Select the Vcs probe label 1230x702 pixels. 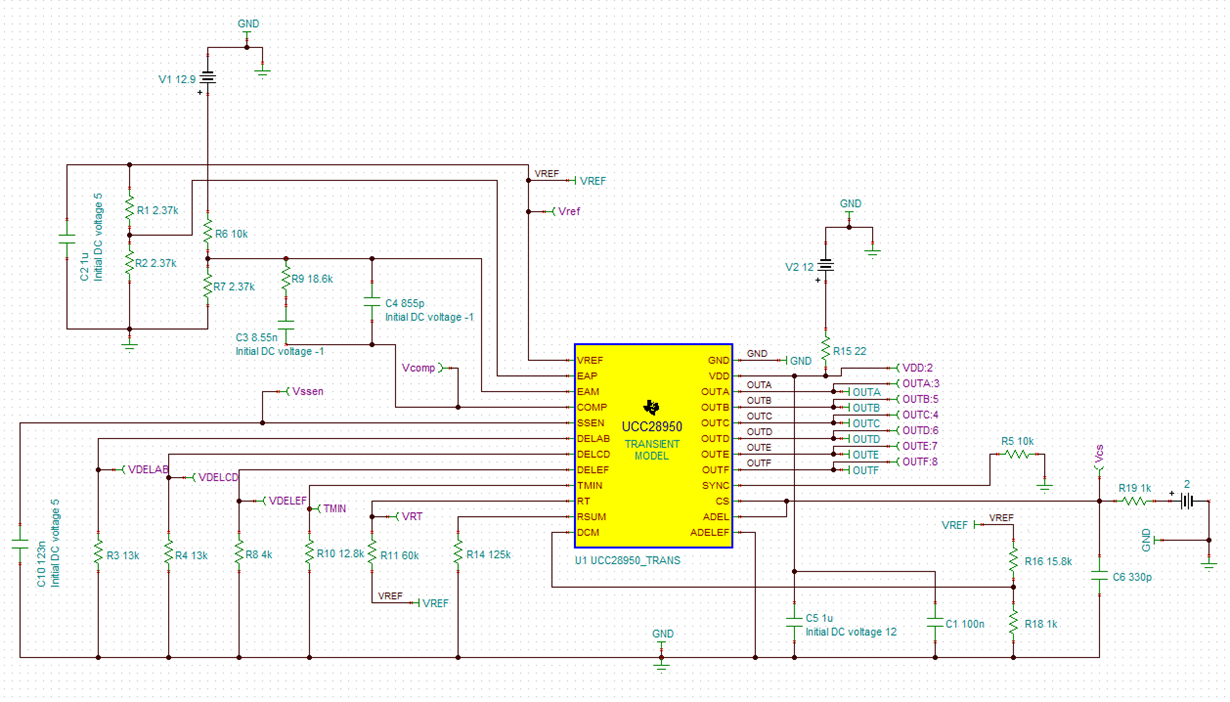click(x=1099, y=455)
